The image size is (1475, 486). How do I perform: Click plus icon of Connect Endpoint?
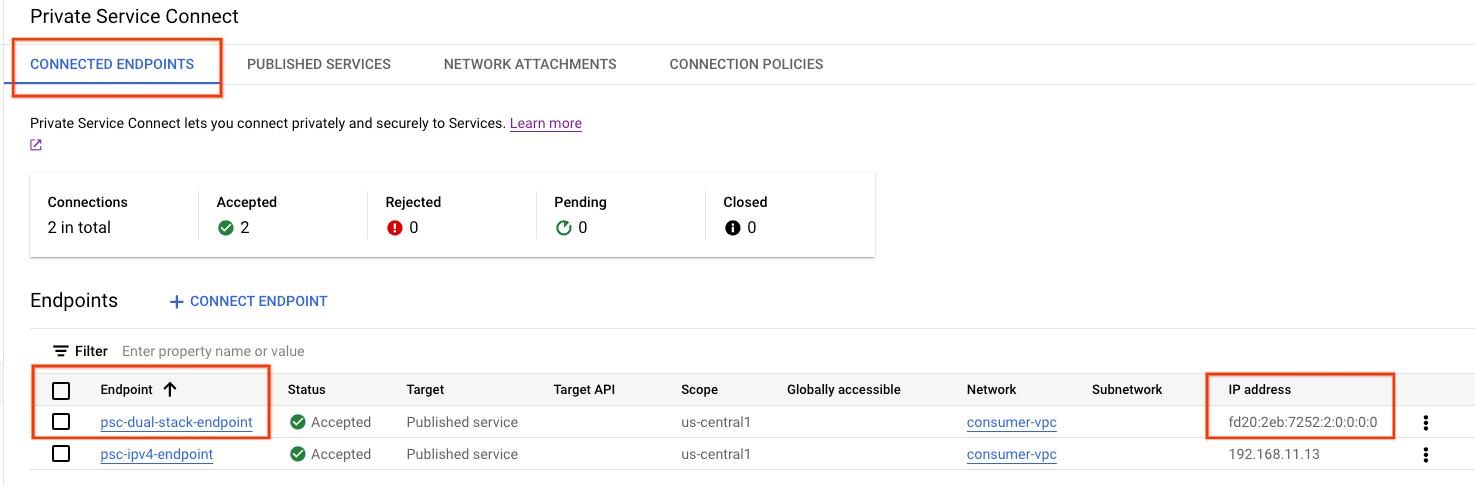coord(177,302)
